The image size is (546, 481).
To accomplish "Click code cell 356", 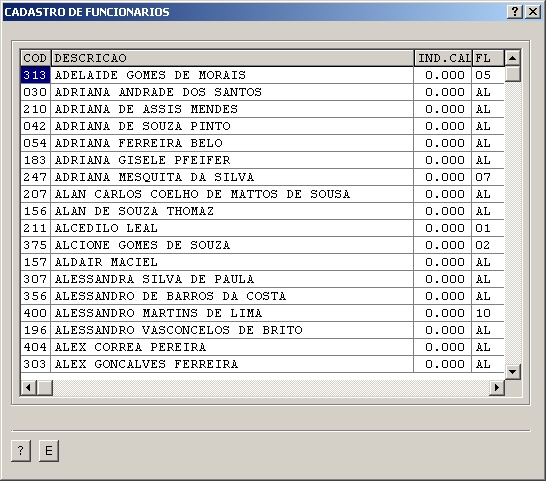I will coord(36,296).
